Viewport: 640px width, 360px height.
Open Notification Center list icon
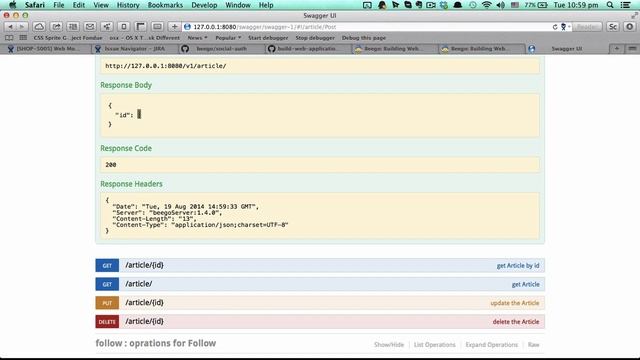[625, 5]
